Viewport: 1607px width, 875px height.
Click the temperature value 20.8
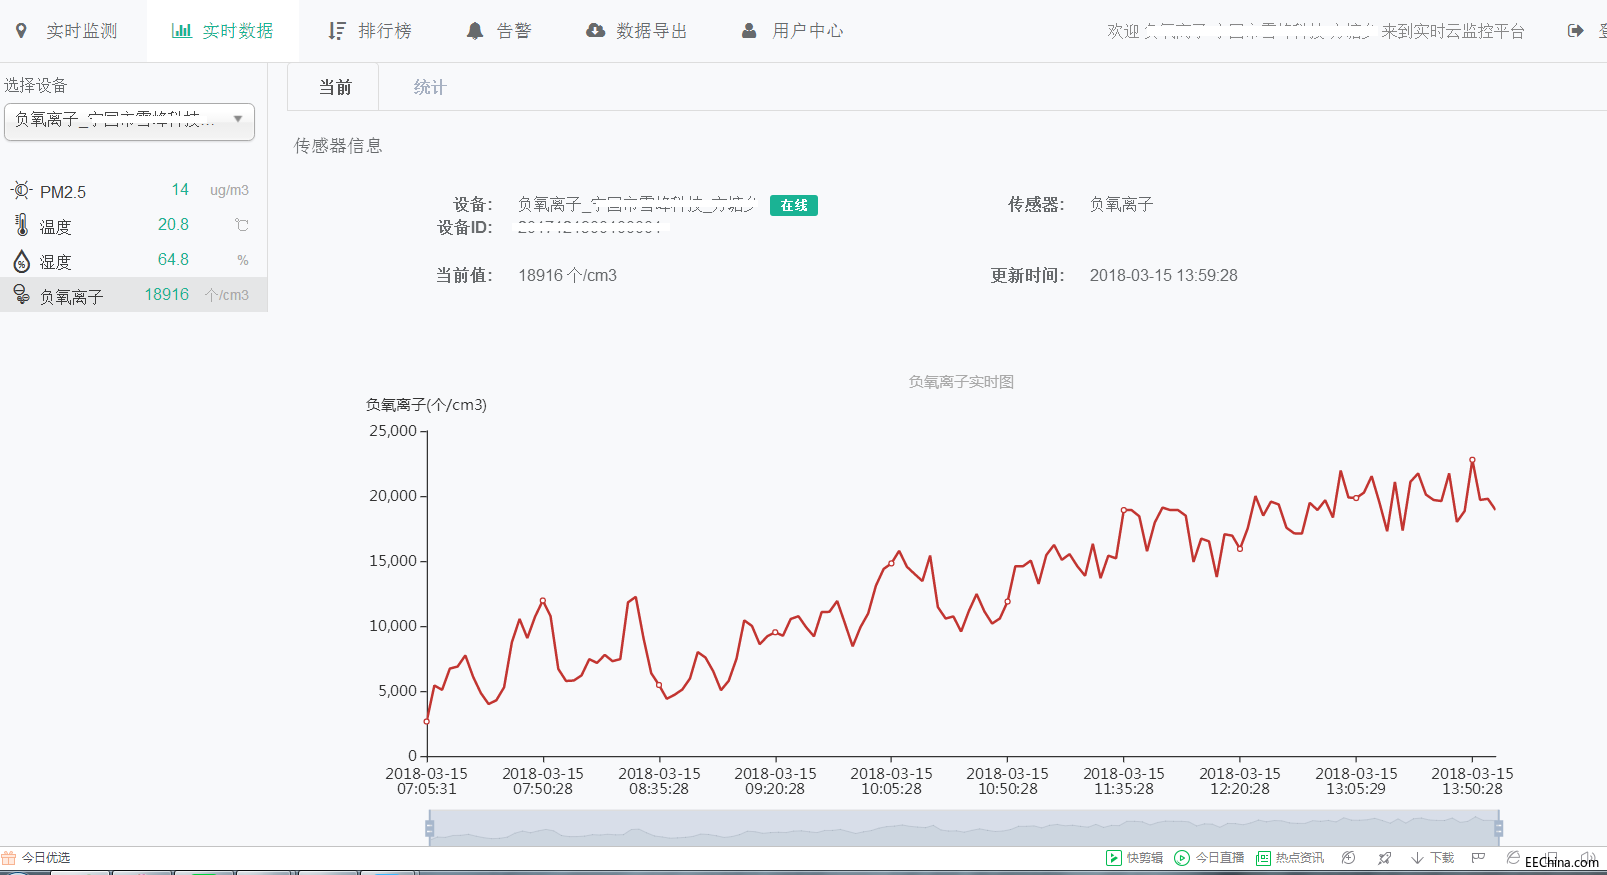173,224
